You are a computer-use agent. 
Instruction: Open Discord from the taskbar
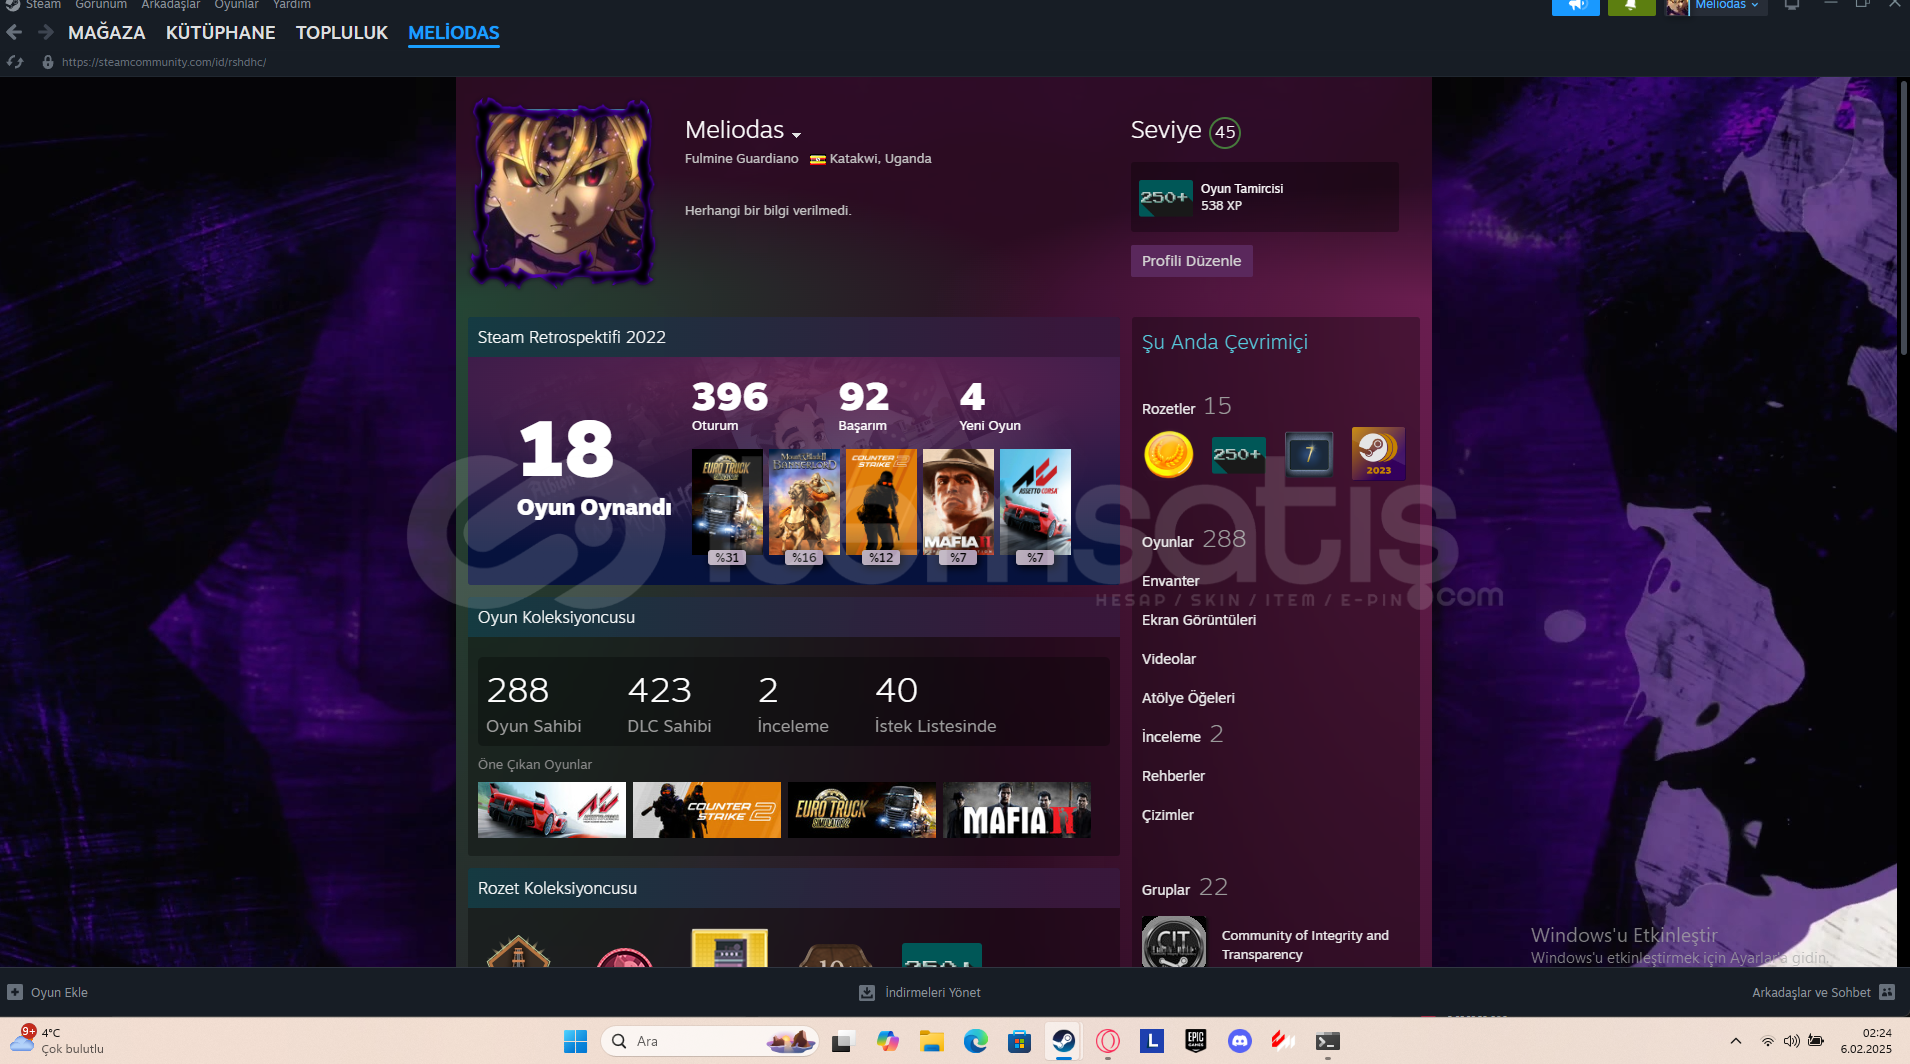[1240, 1041]
